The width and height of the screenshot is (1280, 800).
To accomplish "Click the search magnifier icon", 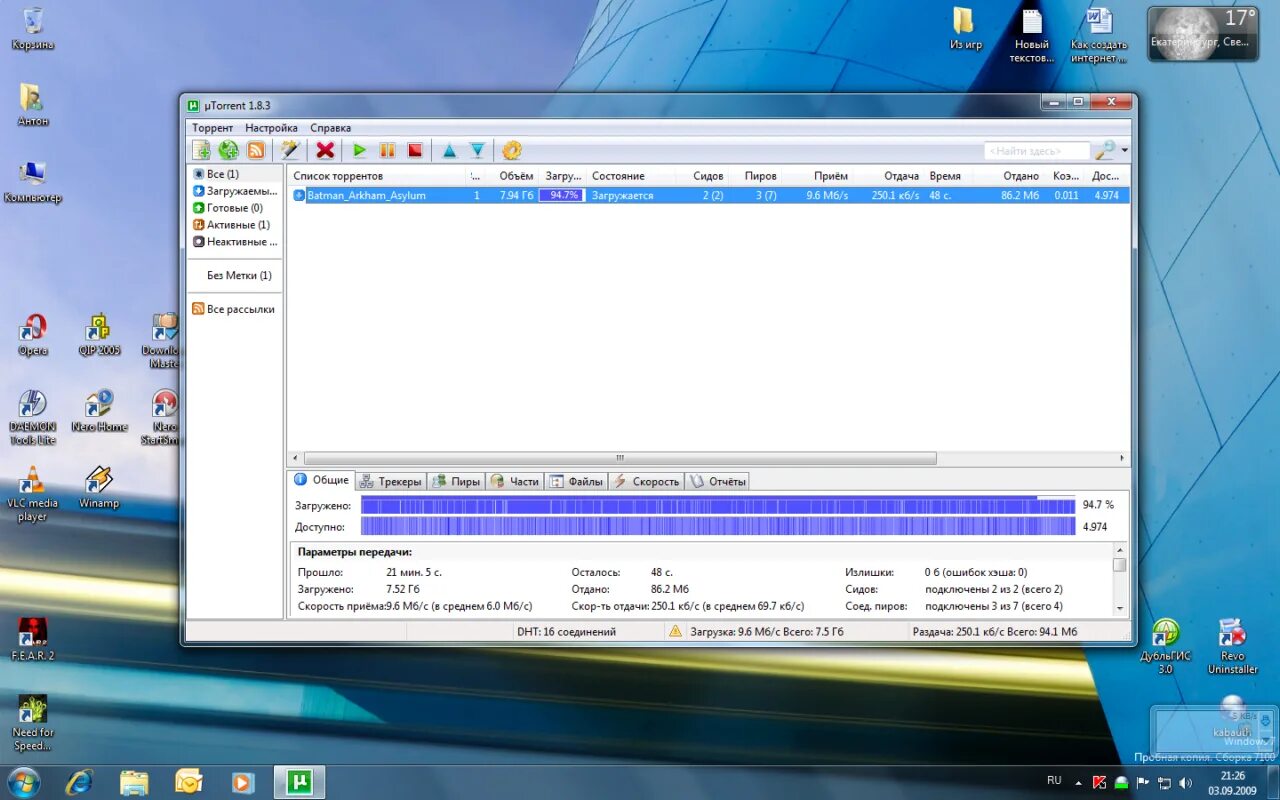I will tap(1104, 150).
